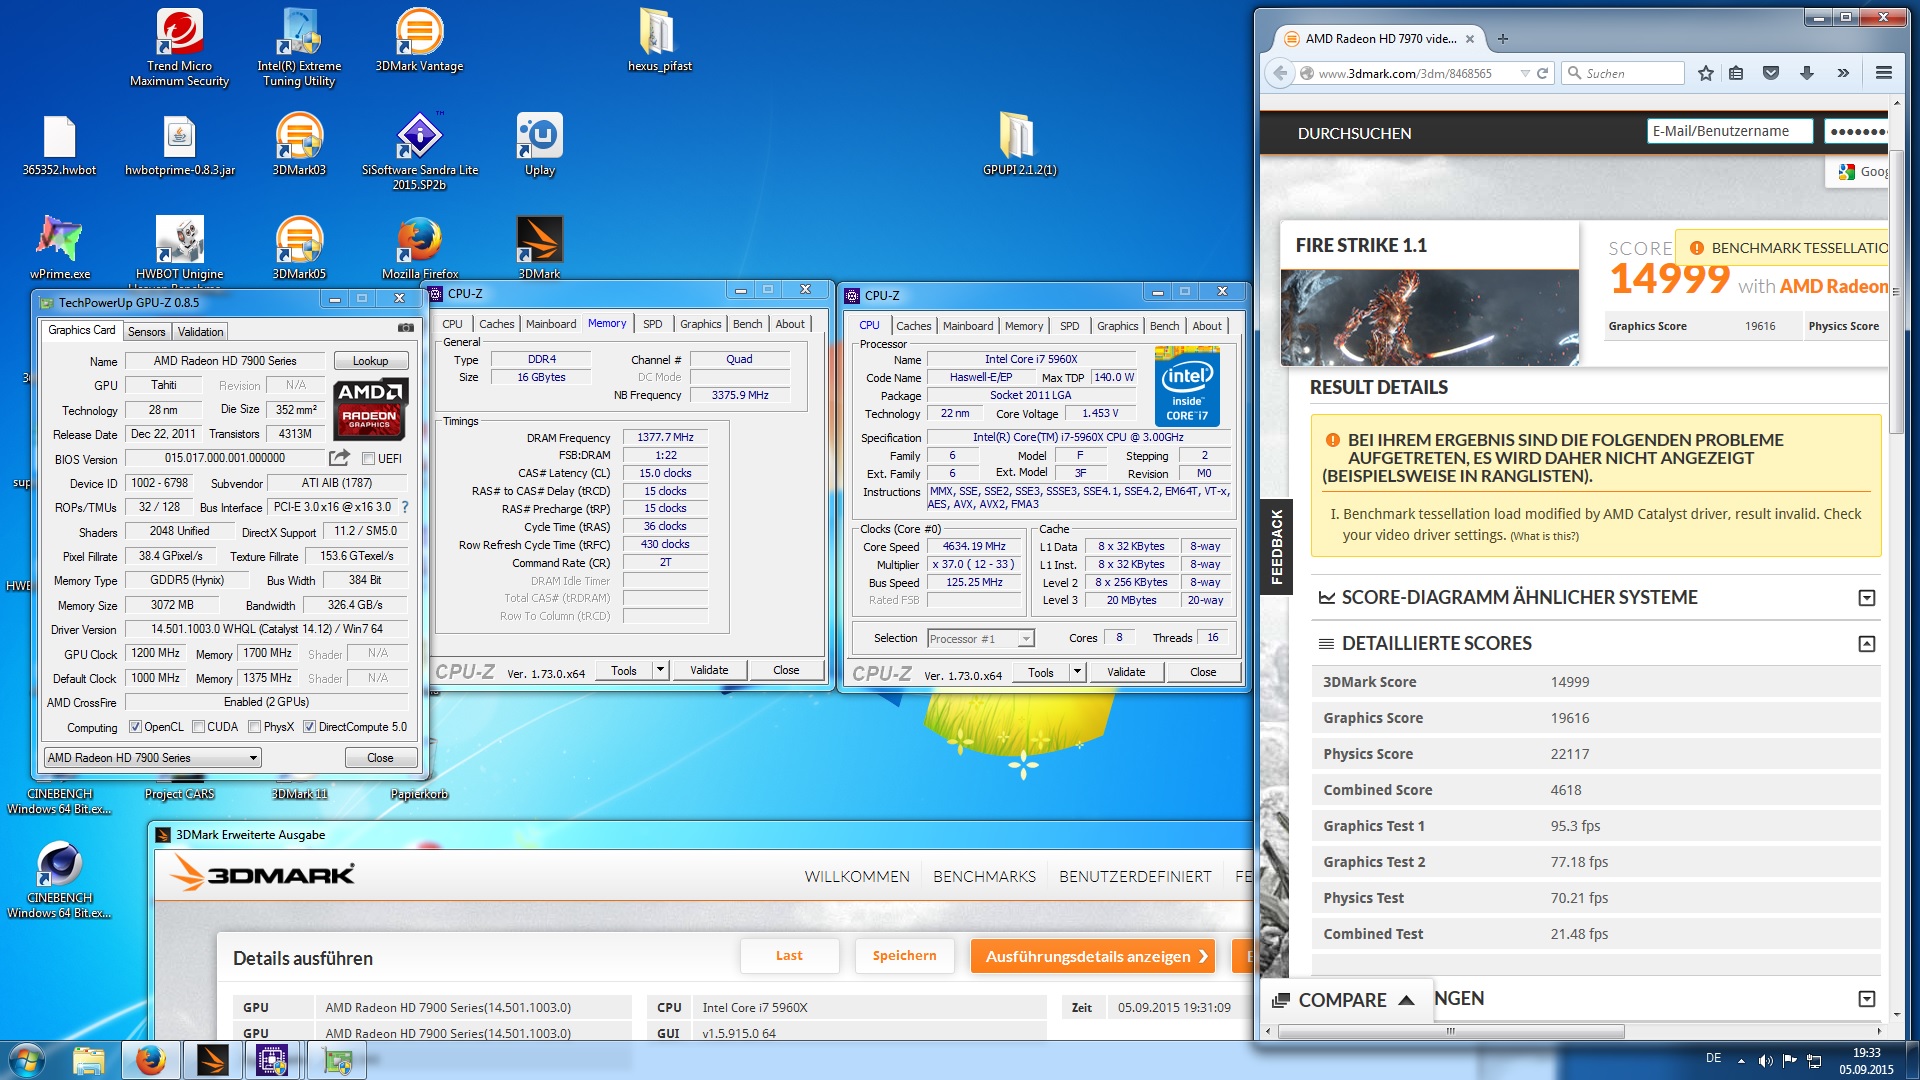1920x1080 pixels.
Task: Switch to Sensors tab in GPU-Z
Action: click(146, 332)
